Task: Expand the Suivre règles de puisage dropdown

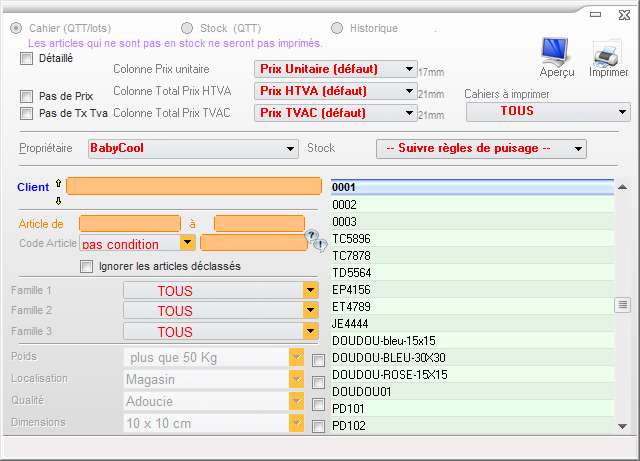Action: point(578,149)
